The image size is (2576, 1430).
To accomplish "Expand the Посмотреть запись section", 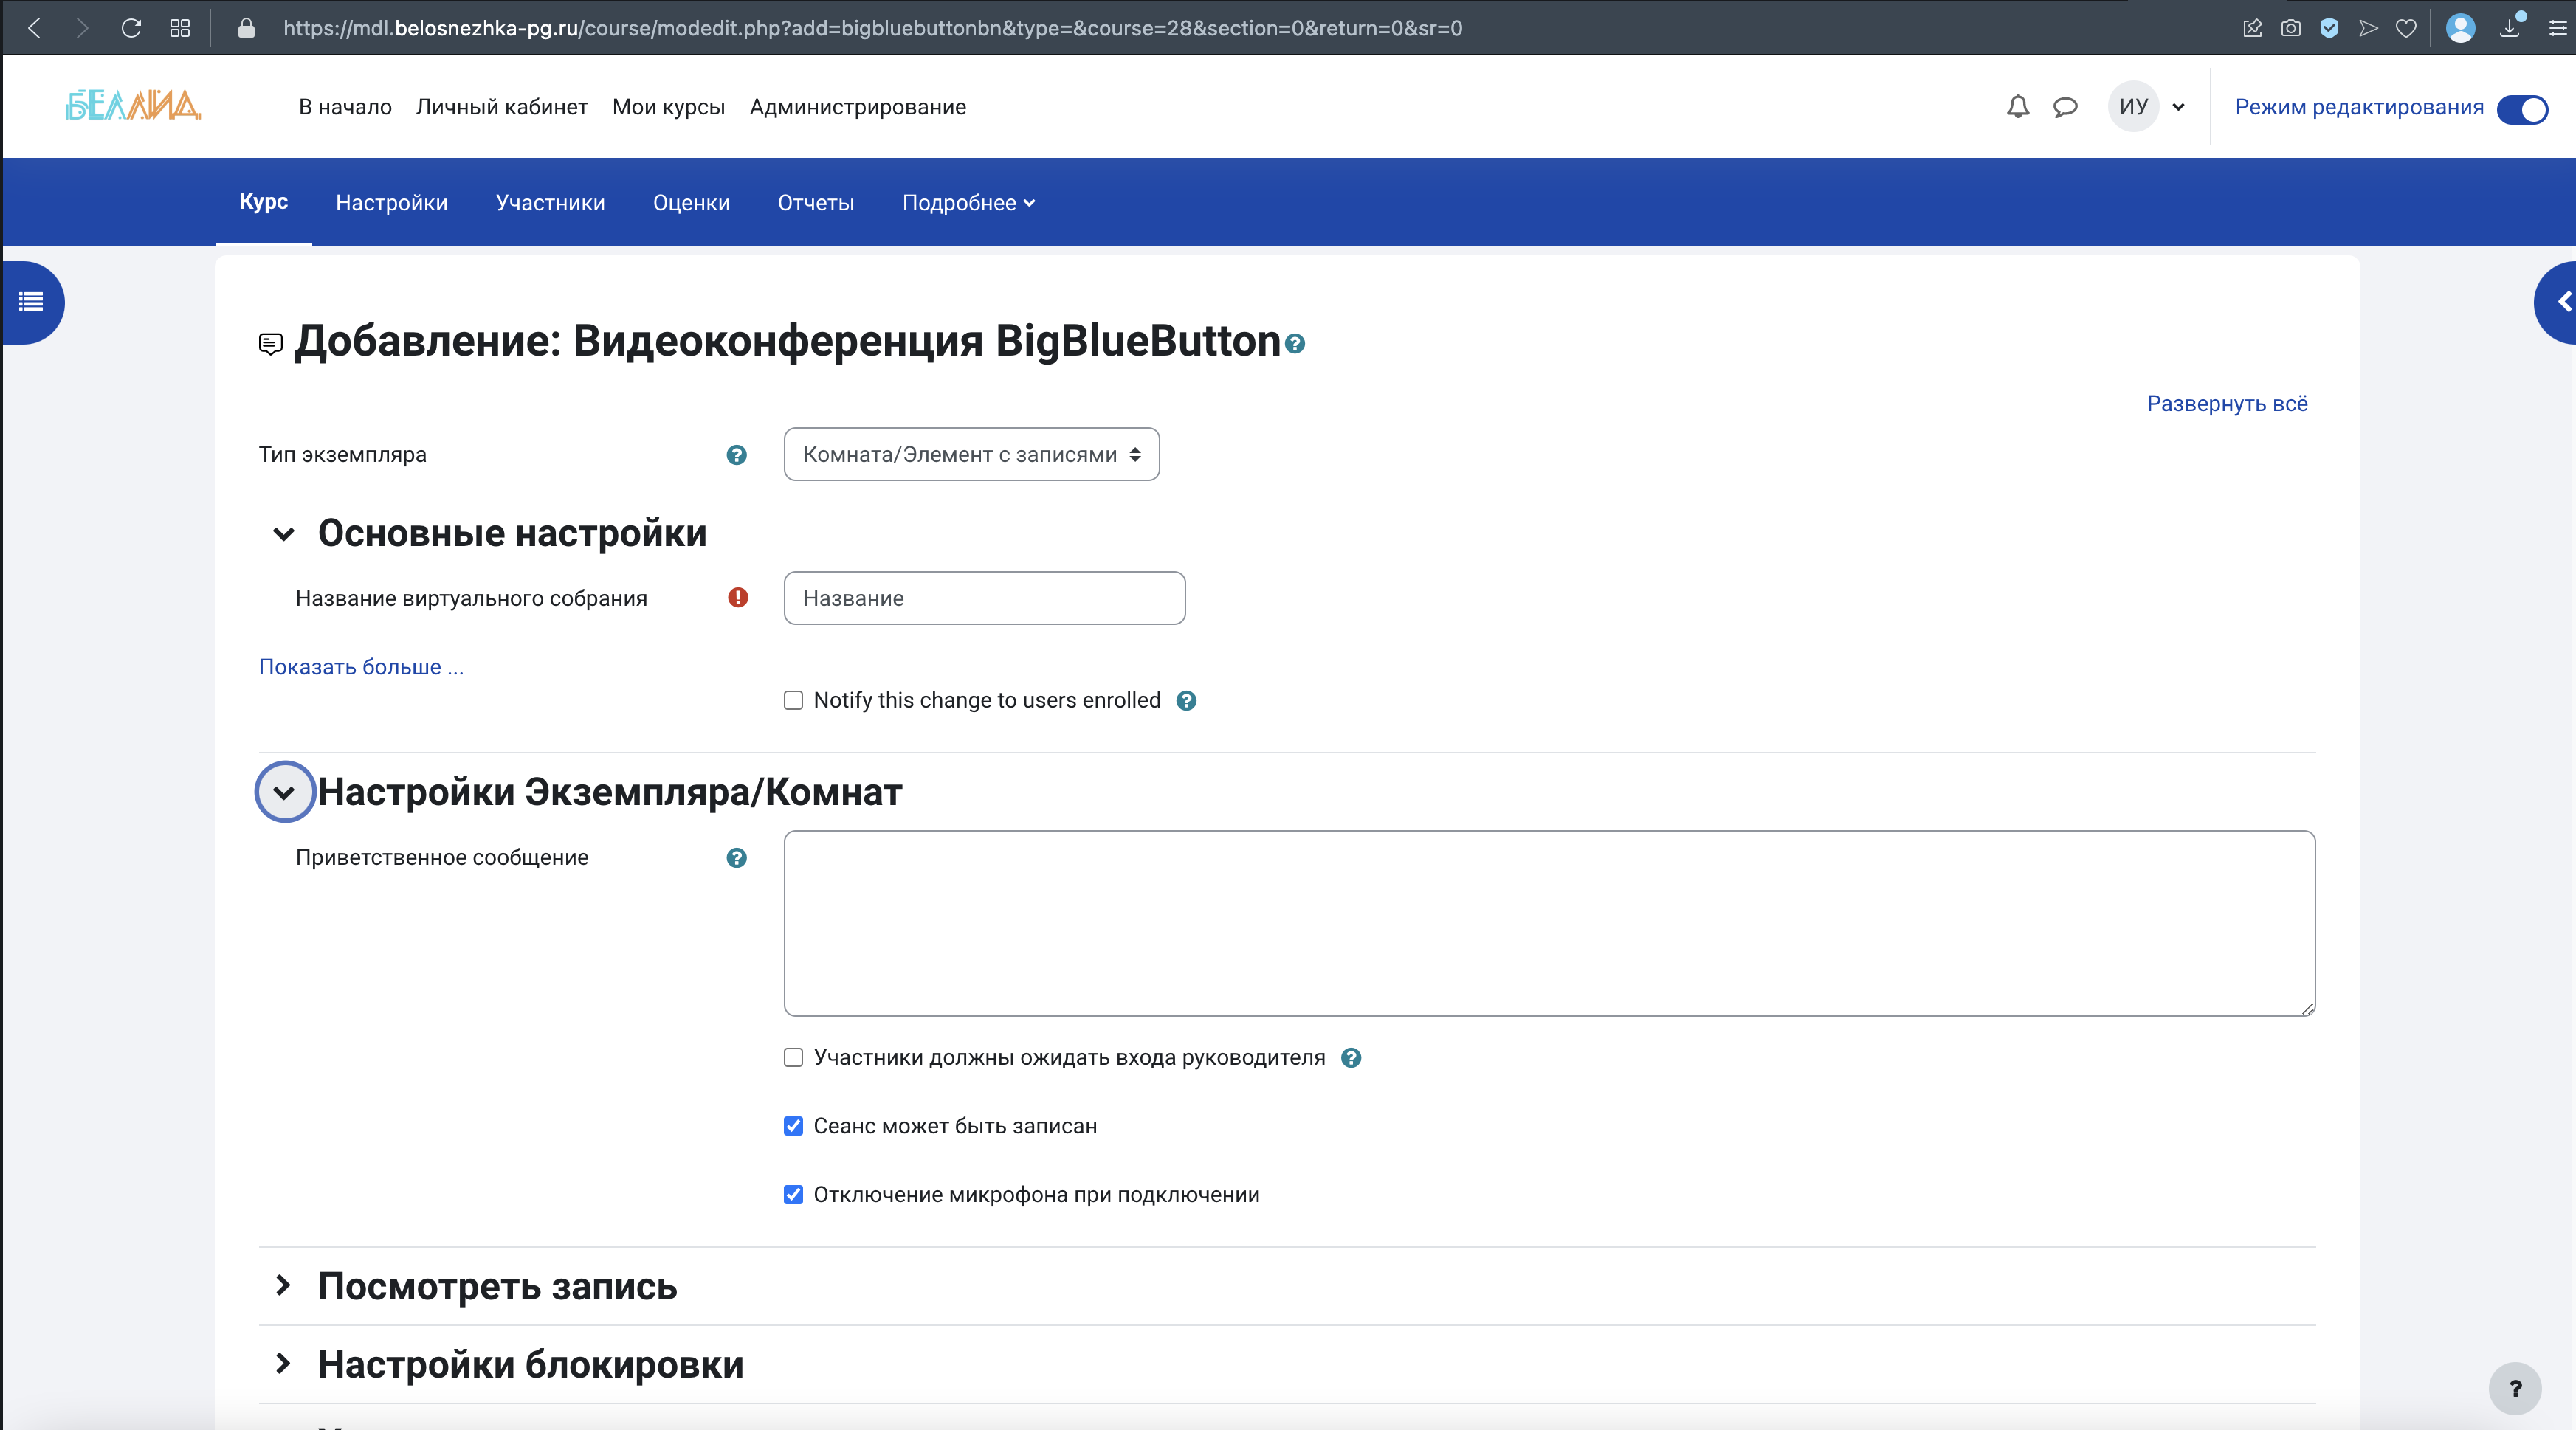I will click(x=284, y=1286).
